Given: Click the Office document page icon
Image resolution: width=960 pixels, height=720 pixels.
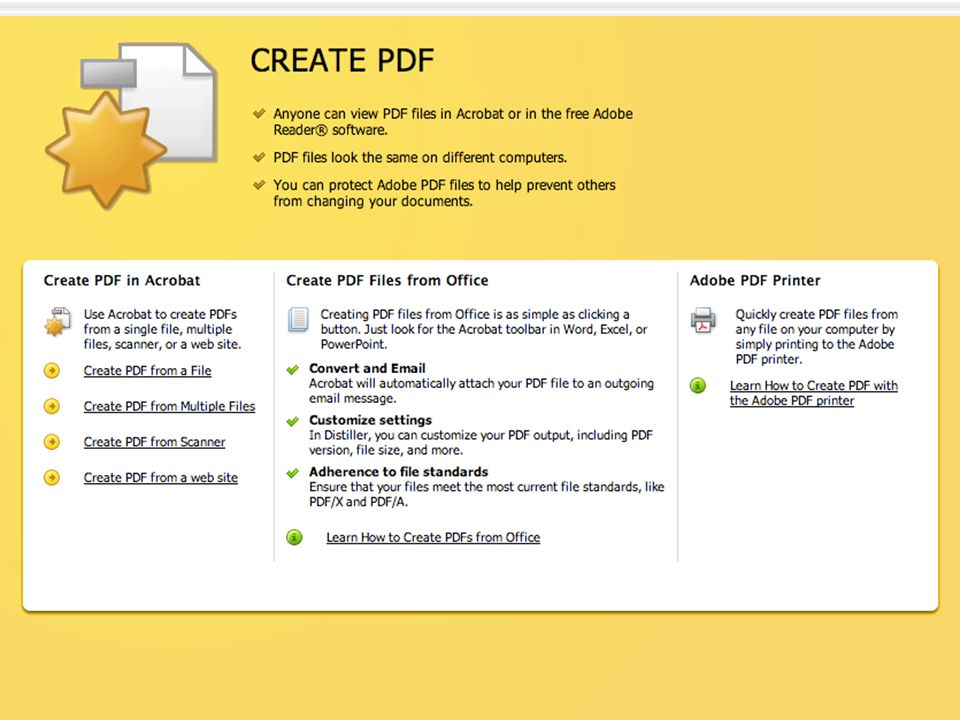Looking at the screenshot, I should 298,320.
